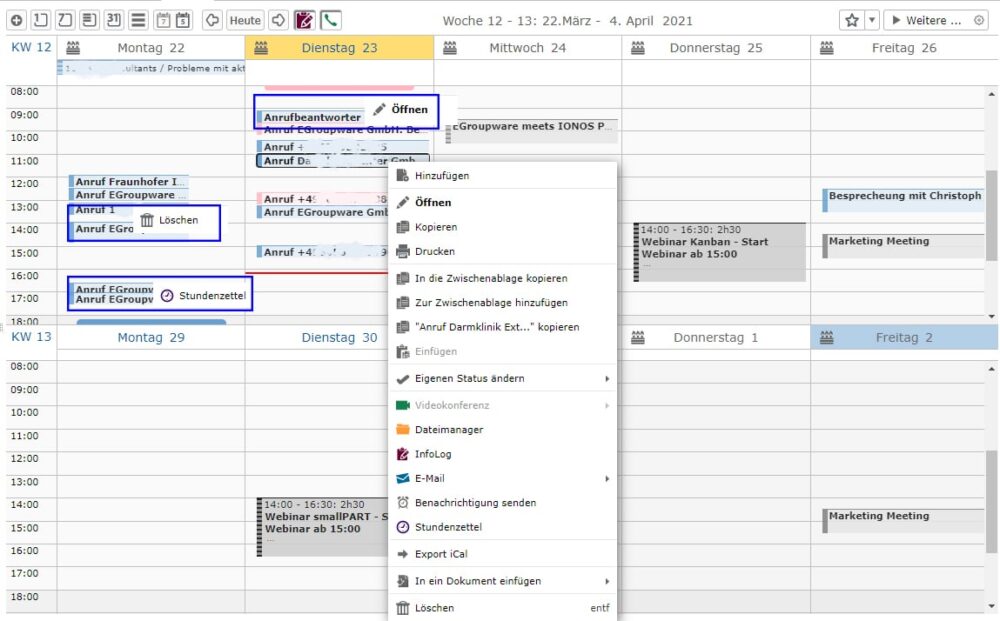Go to next week with right arrow
The width and height of the screenshot is (1000, 621).
[279, 20]
